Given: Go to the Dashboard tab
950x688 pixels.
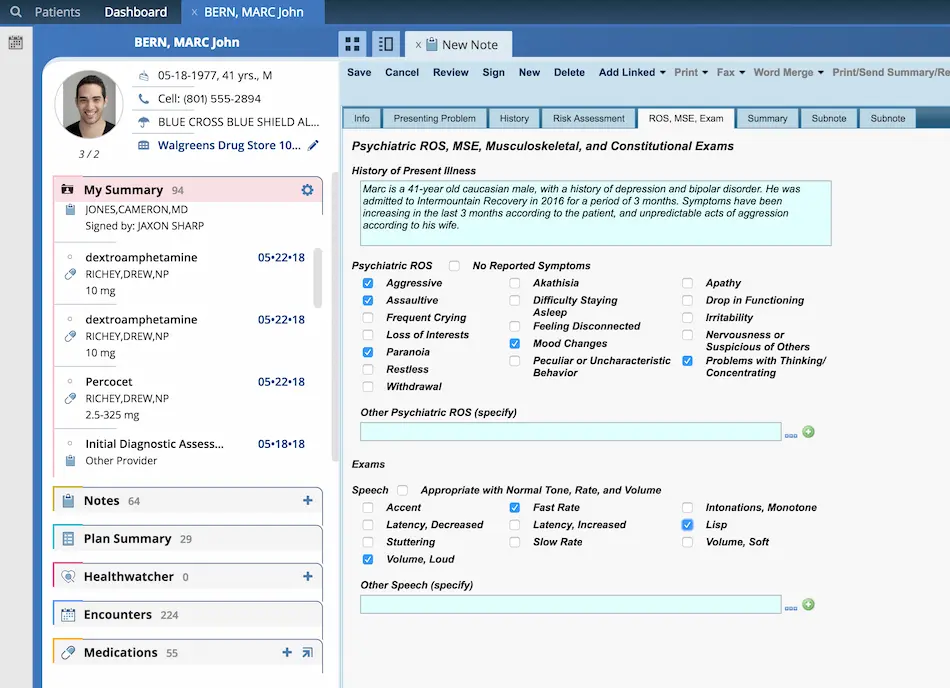Looking at the screenshot, I should click(x=135, y=12).
